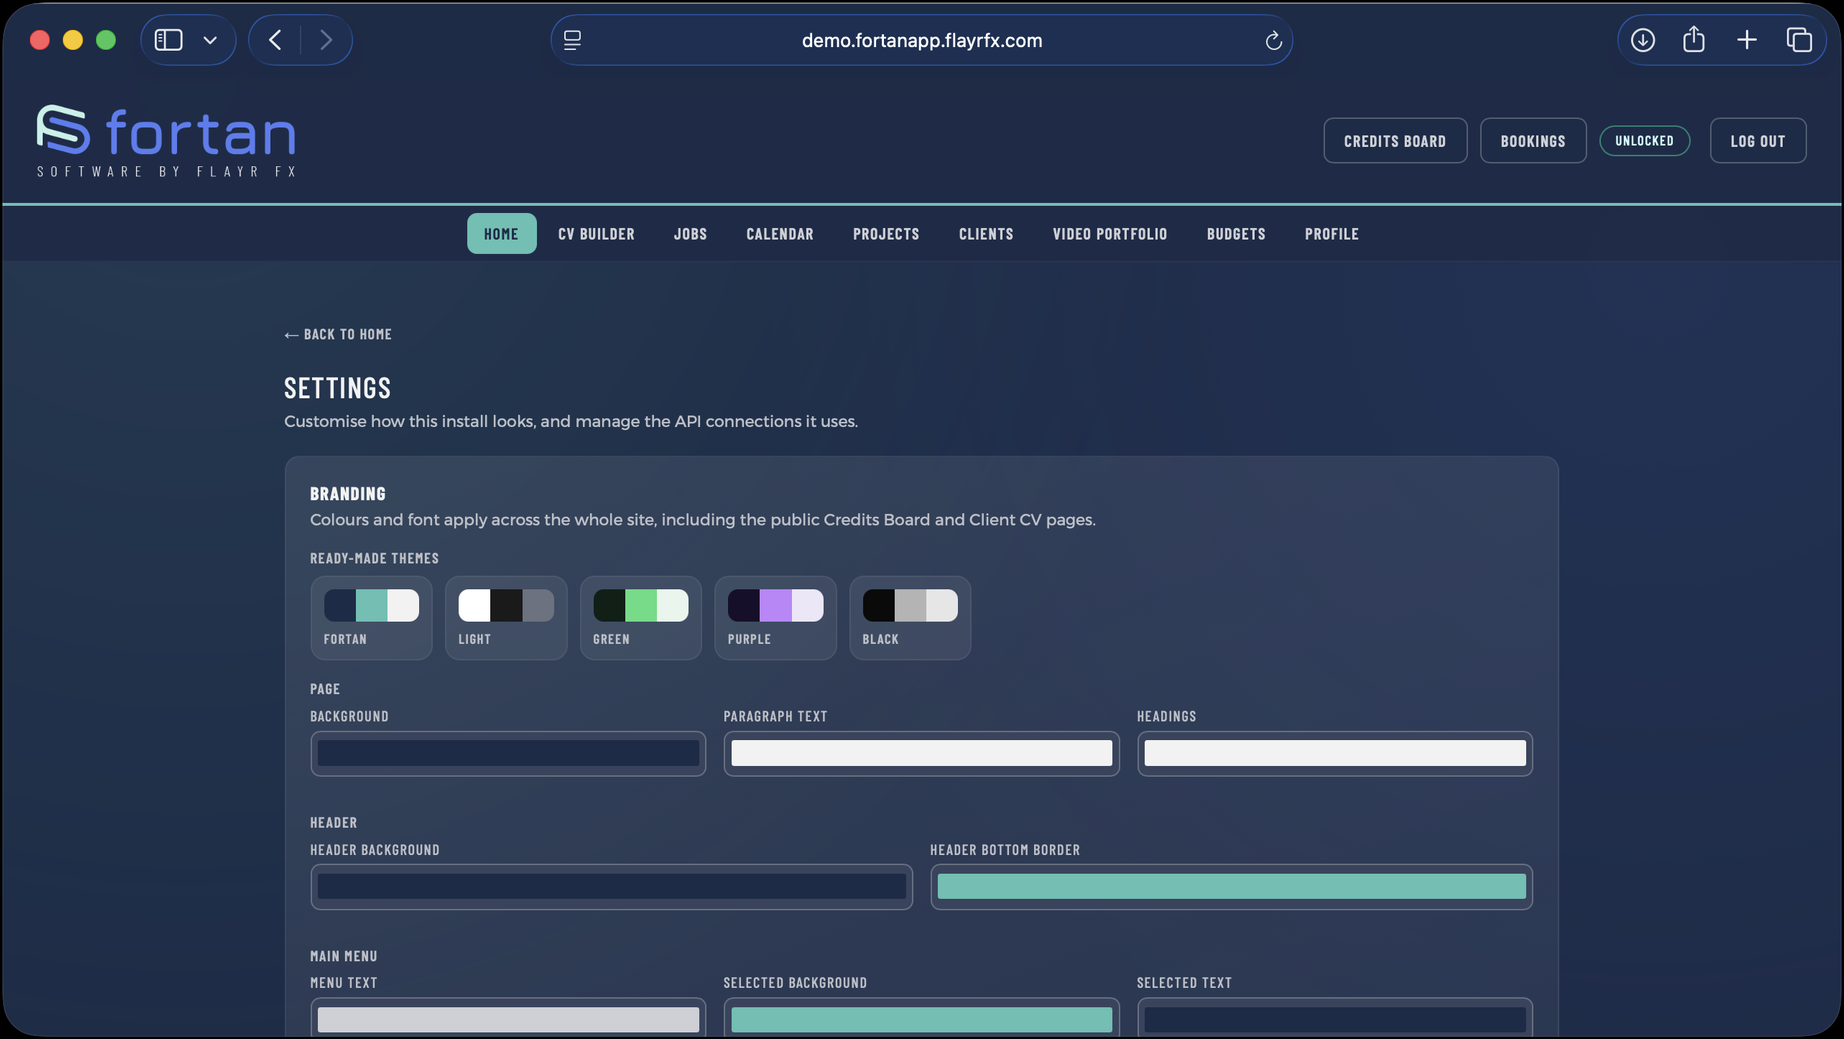Image resolution: width=1844 pixels, height=1039 pixels.
Task: Go forward with the forward arrow
Action: click(326, 40)
